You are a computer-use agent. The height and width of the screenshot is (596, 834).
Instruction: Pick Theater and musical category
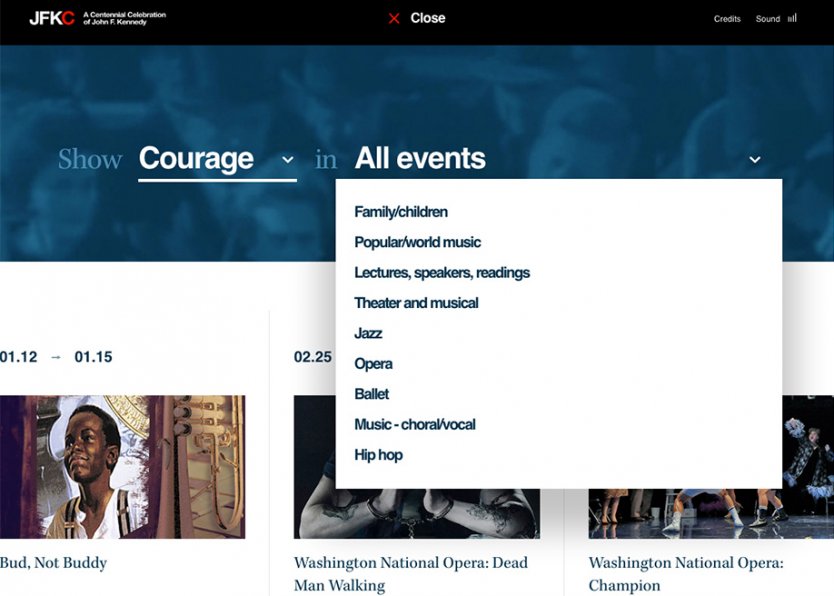coord(416,303)
